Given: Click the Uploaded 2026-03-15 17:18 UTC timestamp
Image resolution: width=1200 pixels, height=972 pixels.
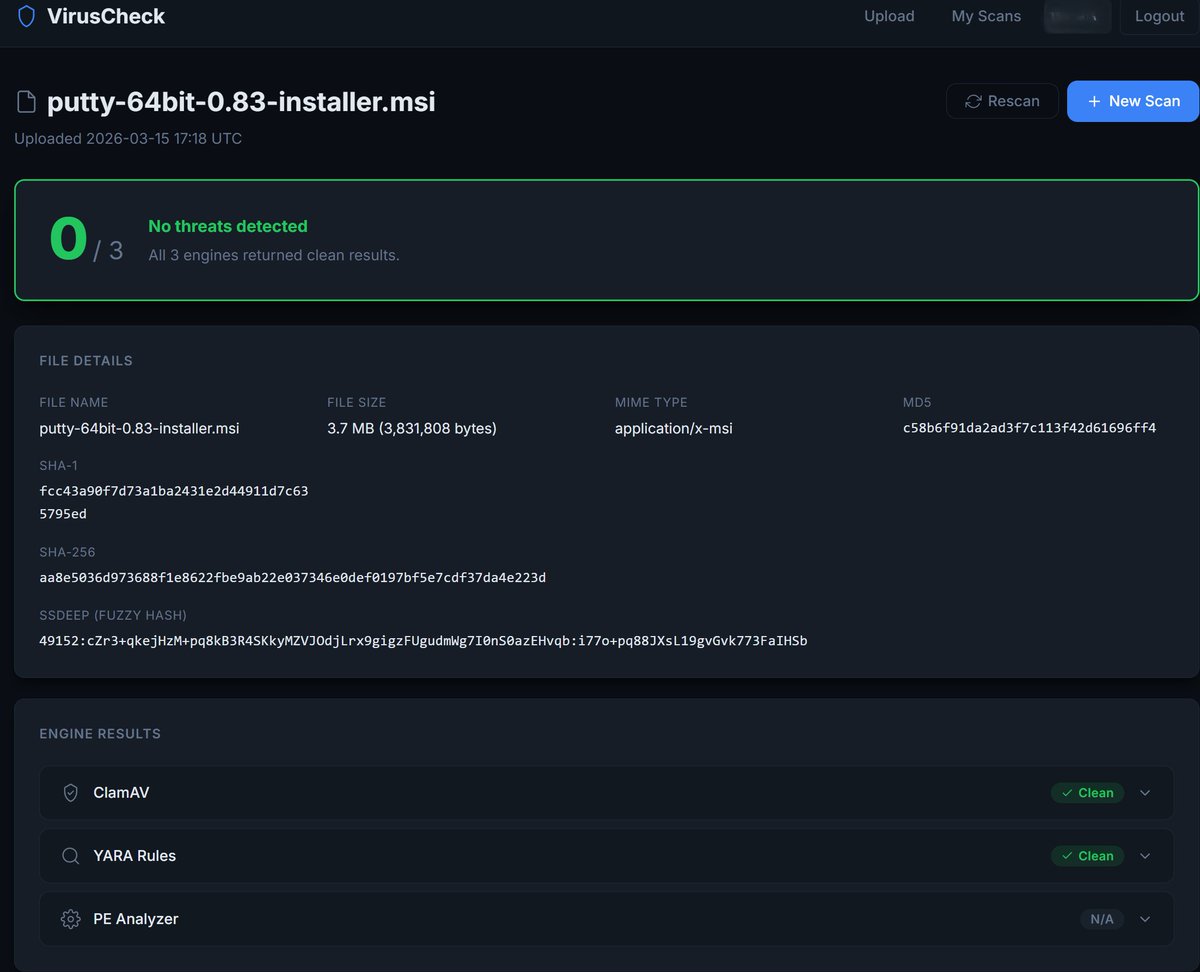Looking at the screenshot, I should 128,138.
